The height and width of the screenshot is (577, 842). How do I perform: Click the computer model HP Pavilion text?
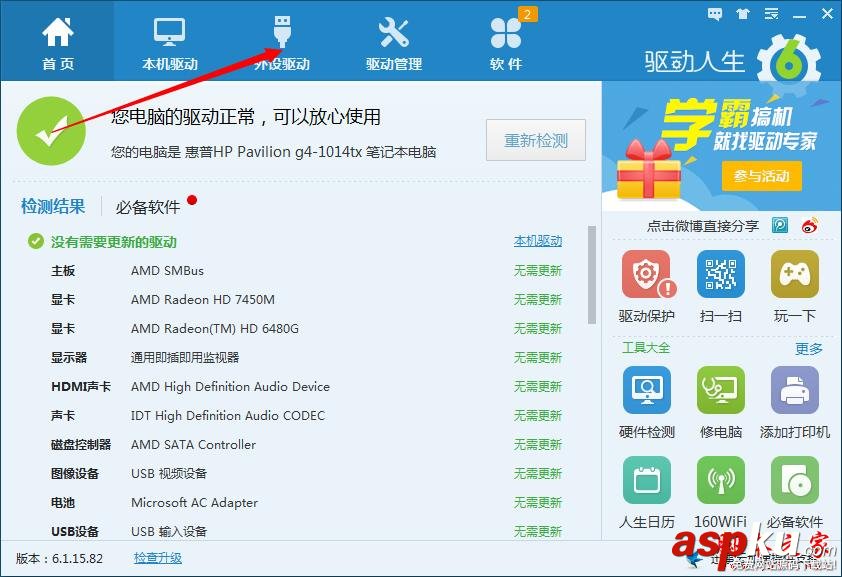273,152
